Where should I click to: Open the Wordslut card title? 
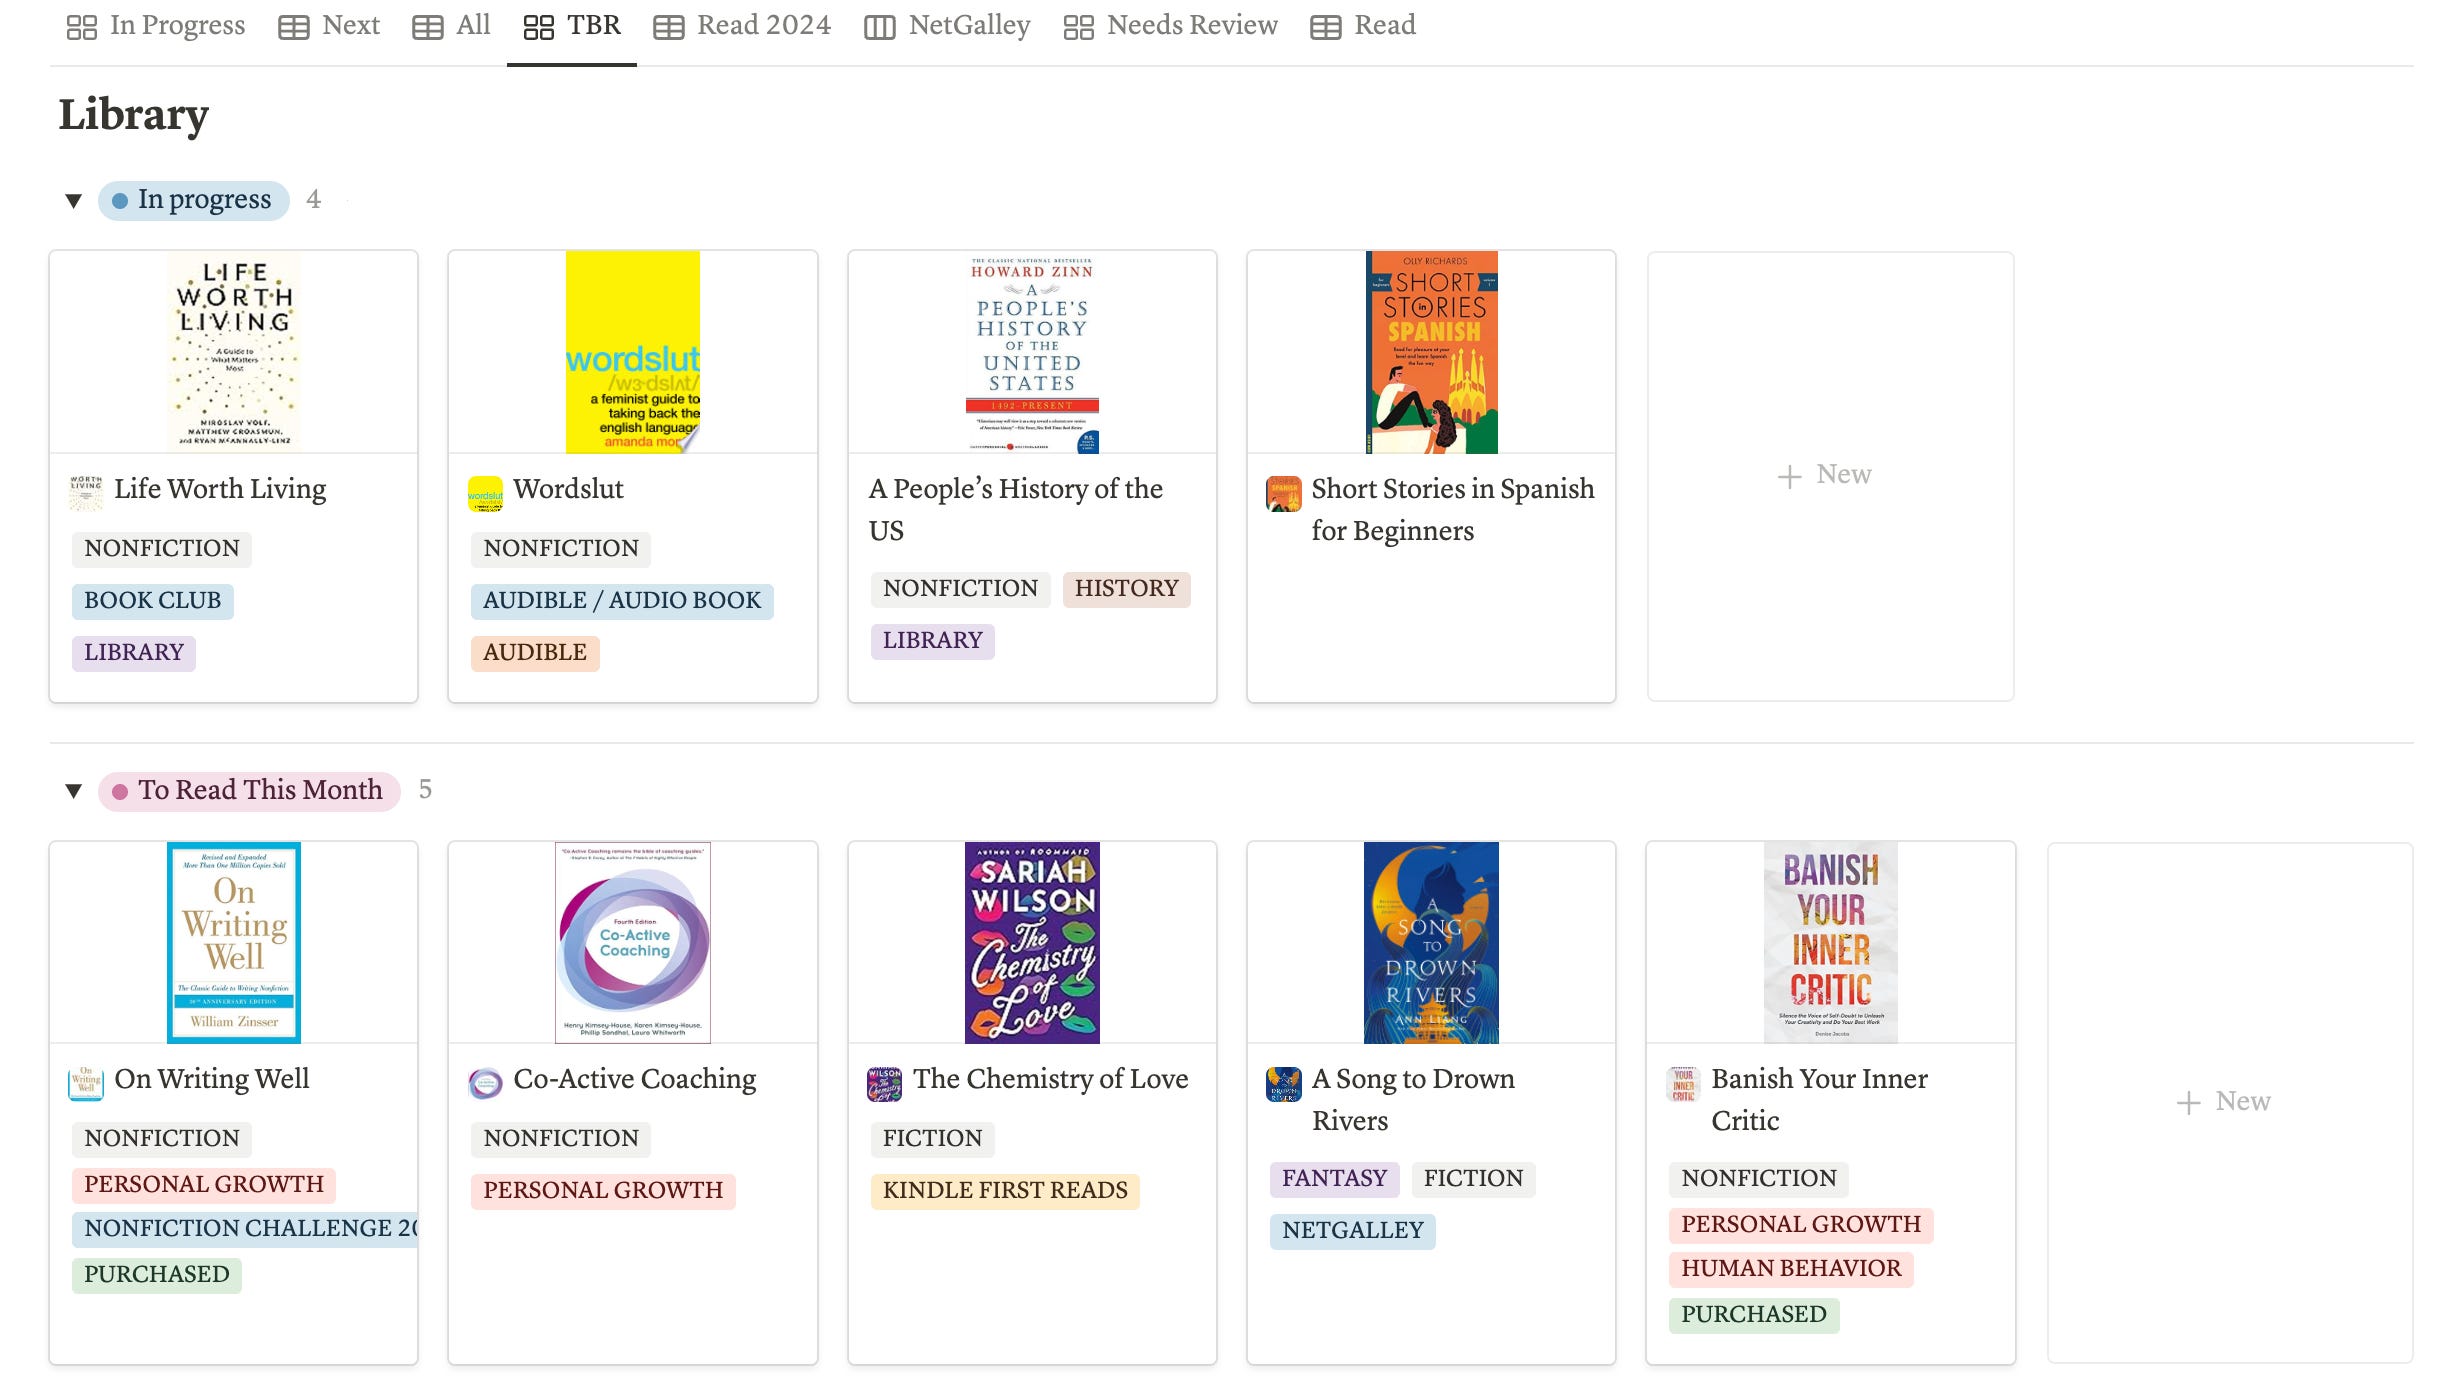tap(568, 489)
